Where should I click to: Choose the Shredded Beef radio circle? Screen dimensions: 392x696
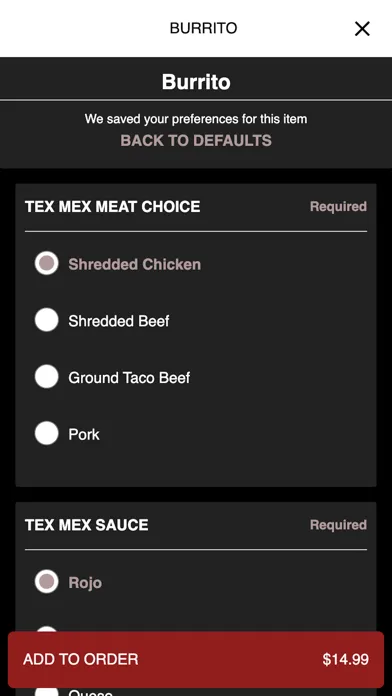click(47, 320)
